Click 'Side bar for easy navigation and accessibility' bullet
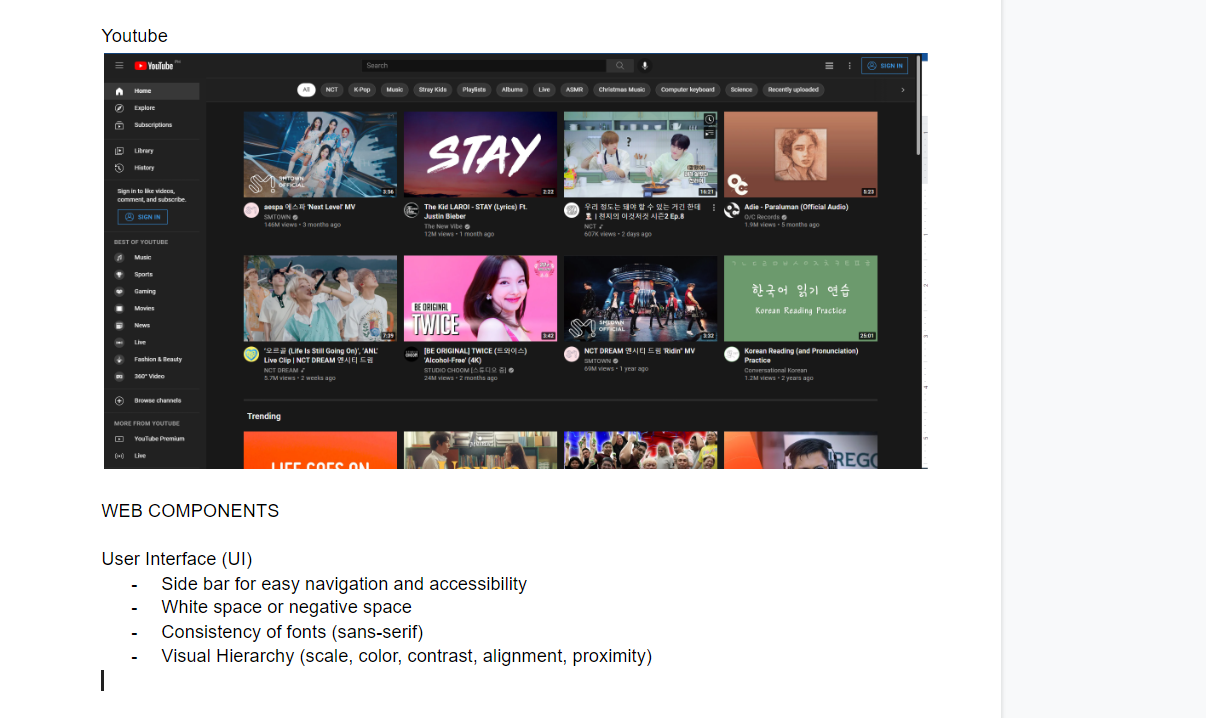This screenshot has width=1206, height=718. [344, 584]
